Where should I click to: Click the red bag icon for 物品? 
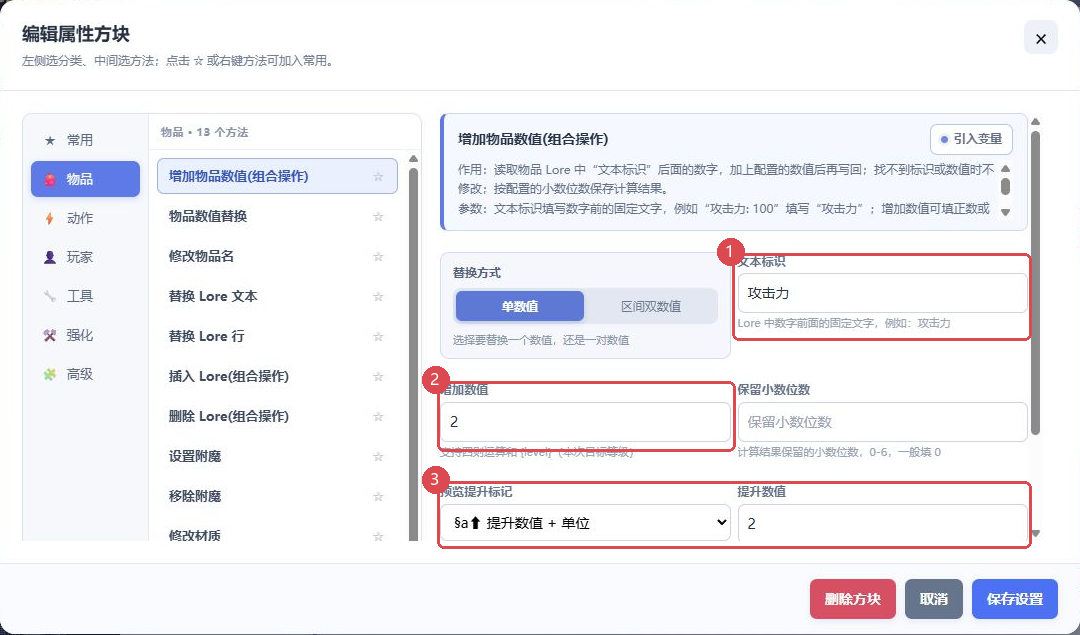pos(50,179)
